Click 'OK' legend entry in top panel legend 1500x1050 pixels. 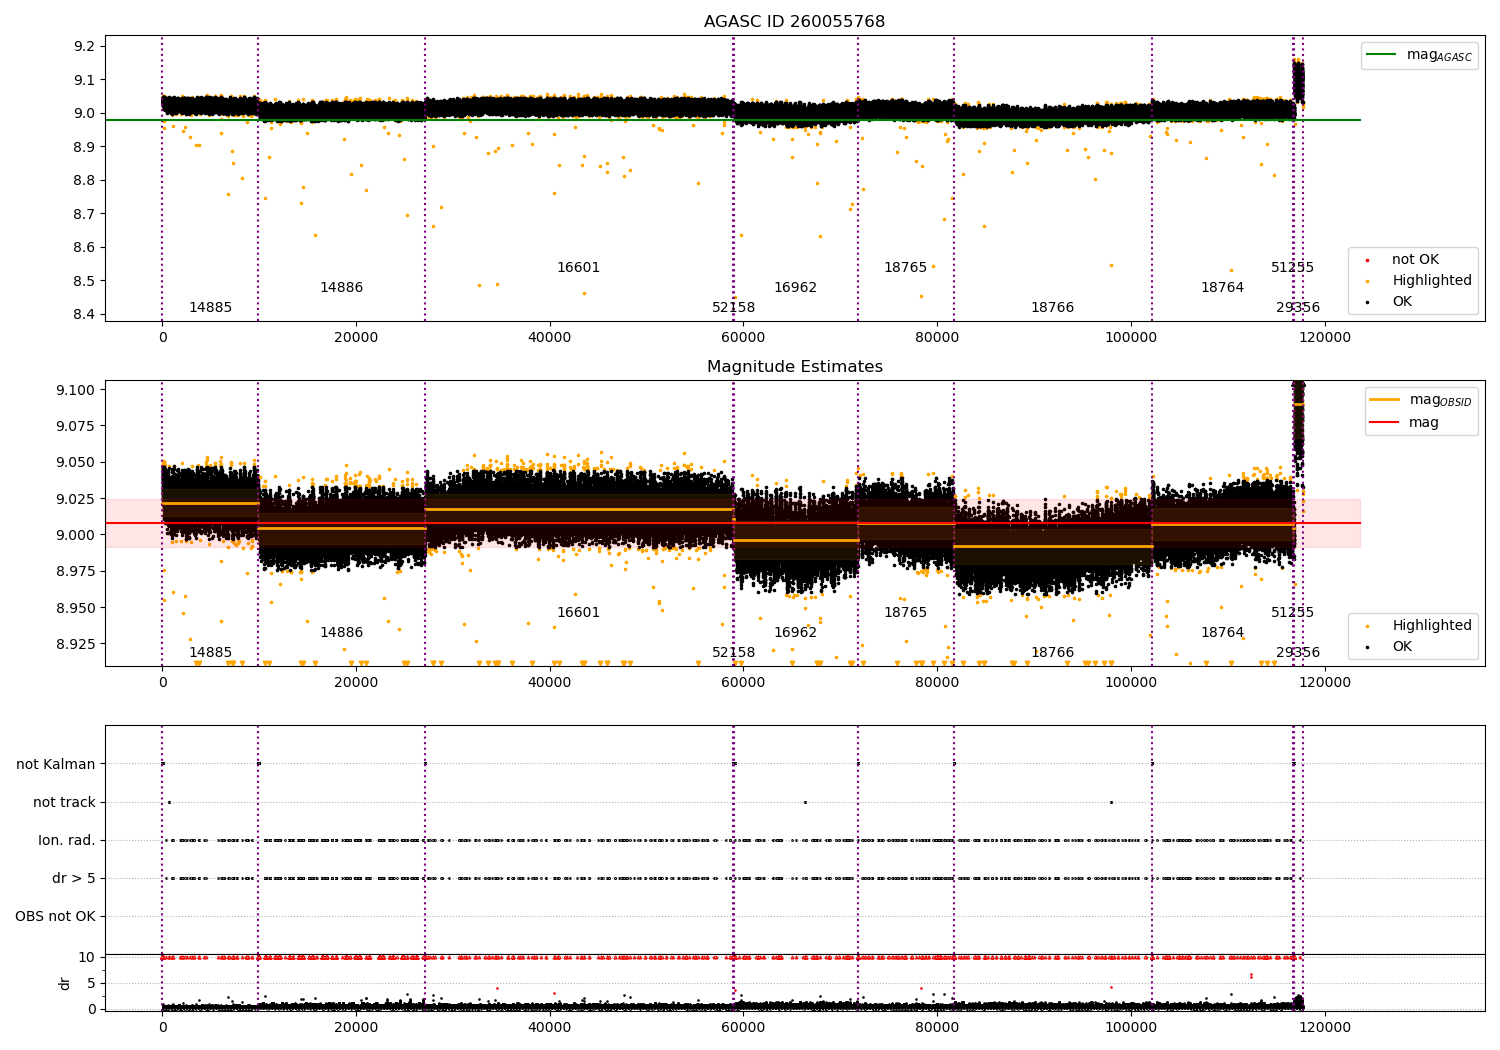click(1401, 301)
